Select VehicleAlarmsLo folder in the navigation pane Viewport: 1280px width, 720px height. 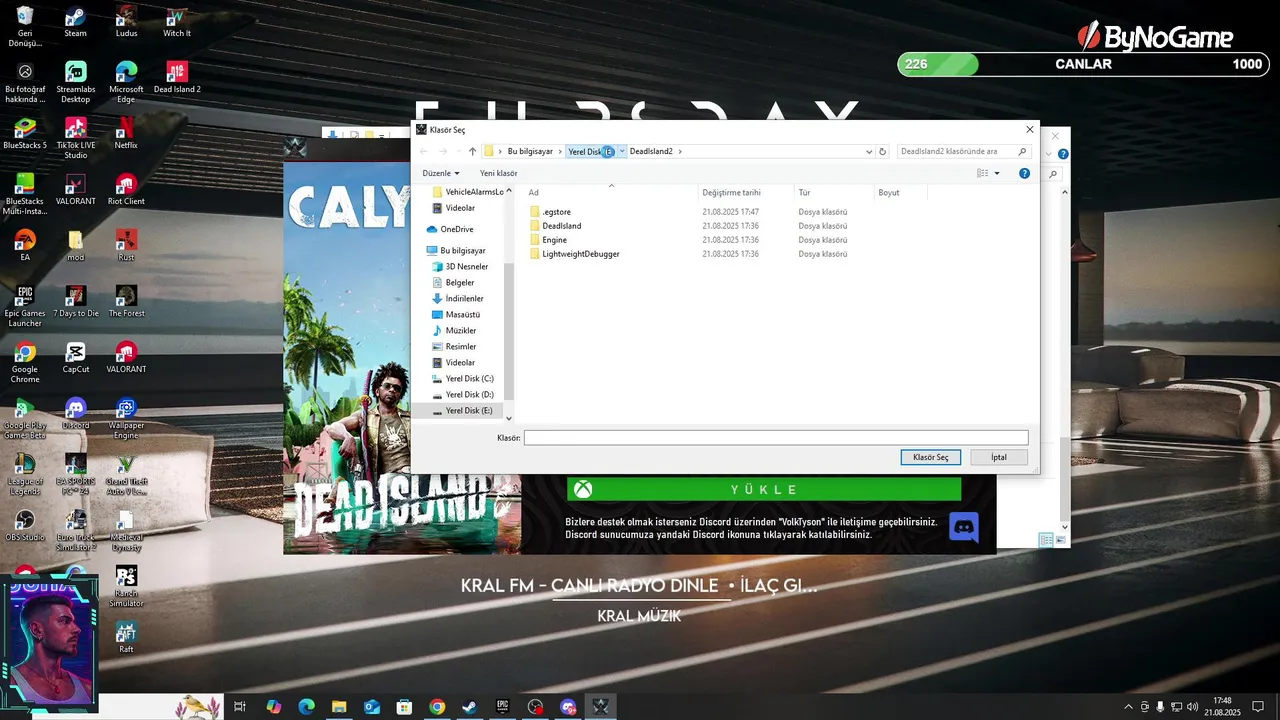[474, 192]
